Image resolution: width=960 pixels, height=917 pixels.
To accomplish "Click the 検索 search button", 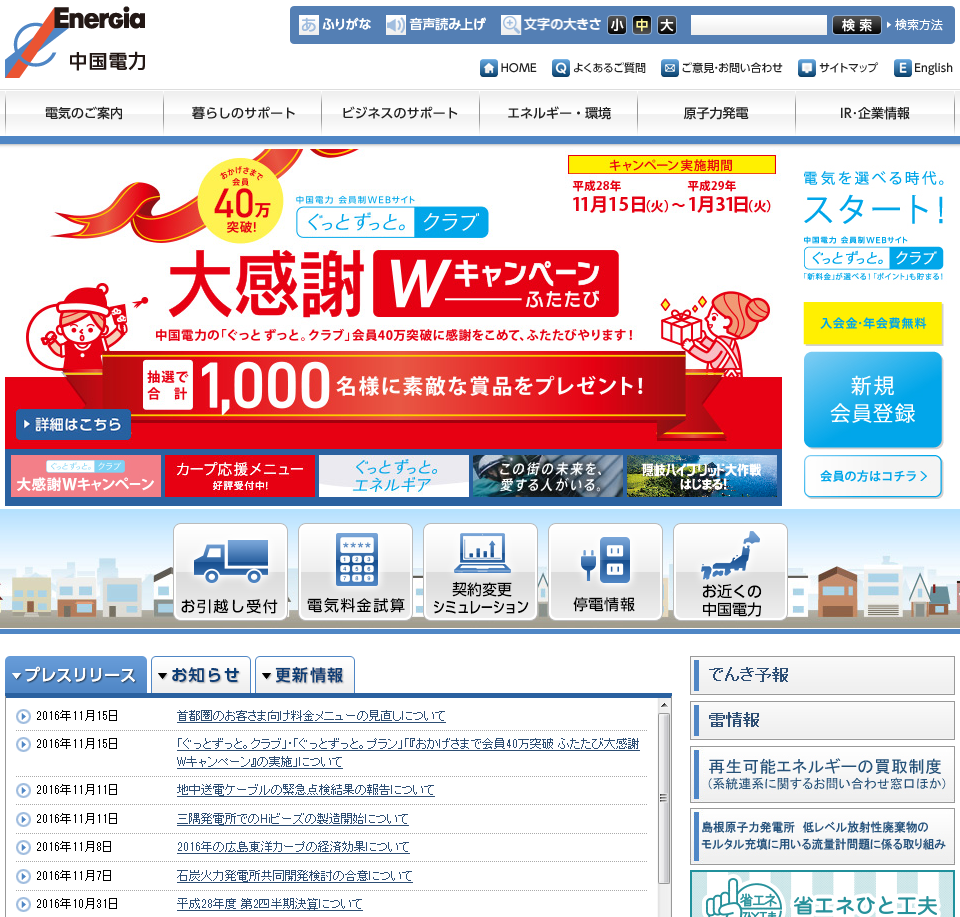I will (x=857, y=25).
